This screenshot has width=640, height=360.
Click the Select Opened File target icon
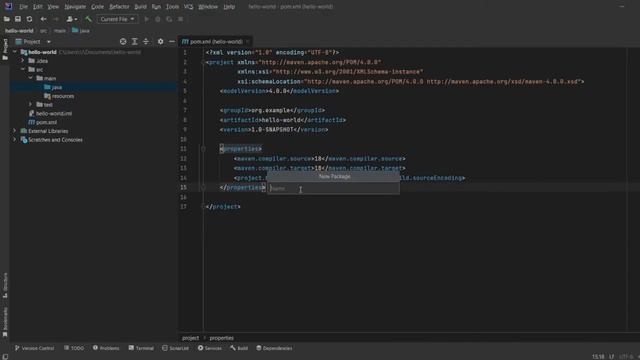(x=123, y=42)
